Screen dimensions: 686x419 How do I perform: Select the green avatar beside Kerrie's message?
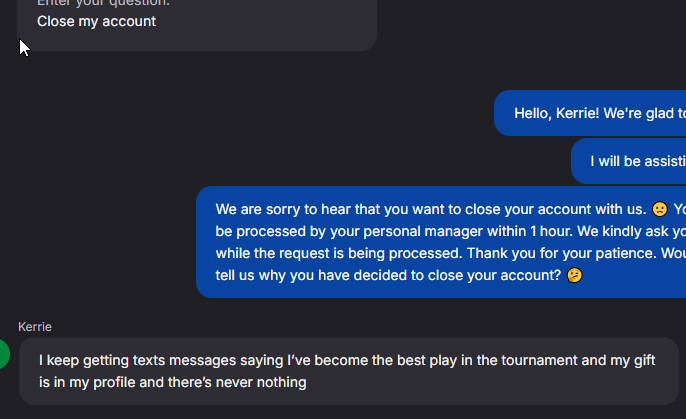(4, 354)
